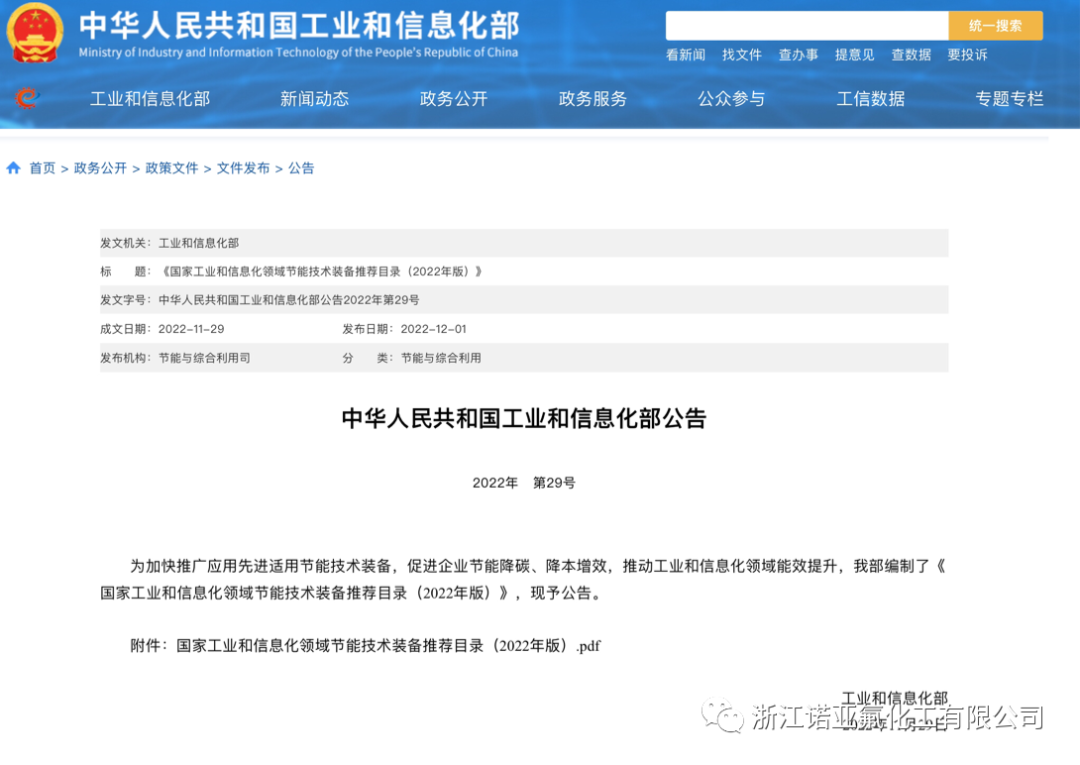The image size is (1080, 765).
Task: Click the red government 'e' logo icon
Action: pyautogui.click(x=26, y=98)
